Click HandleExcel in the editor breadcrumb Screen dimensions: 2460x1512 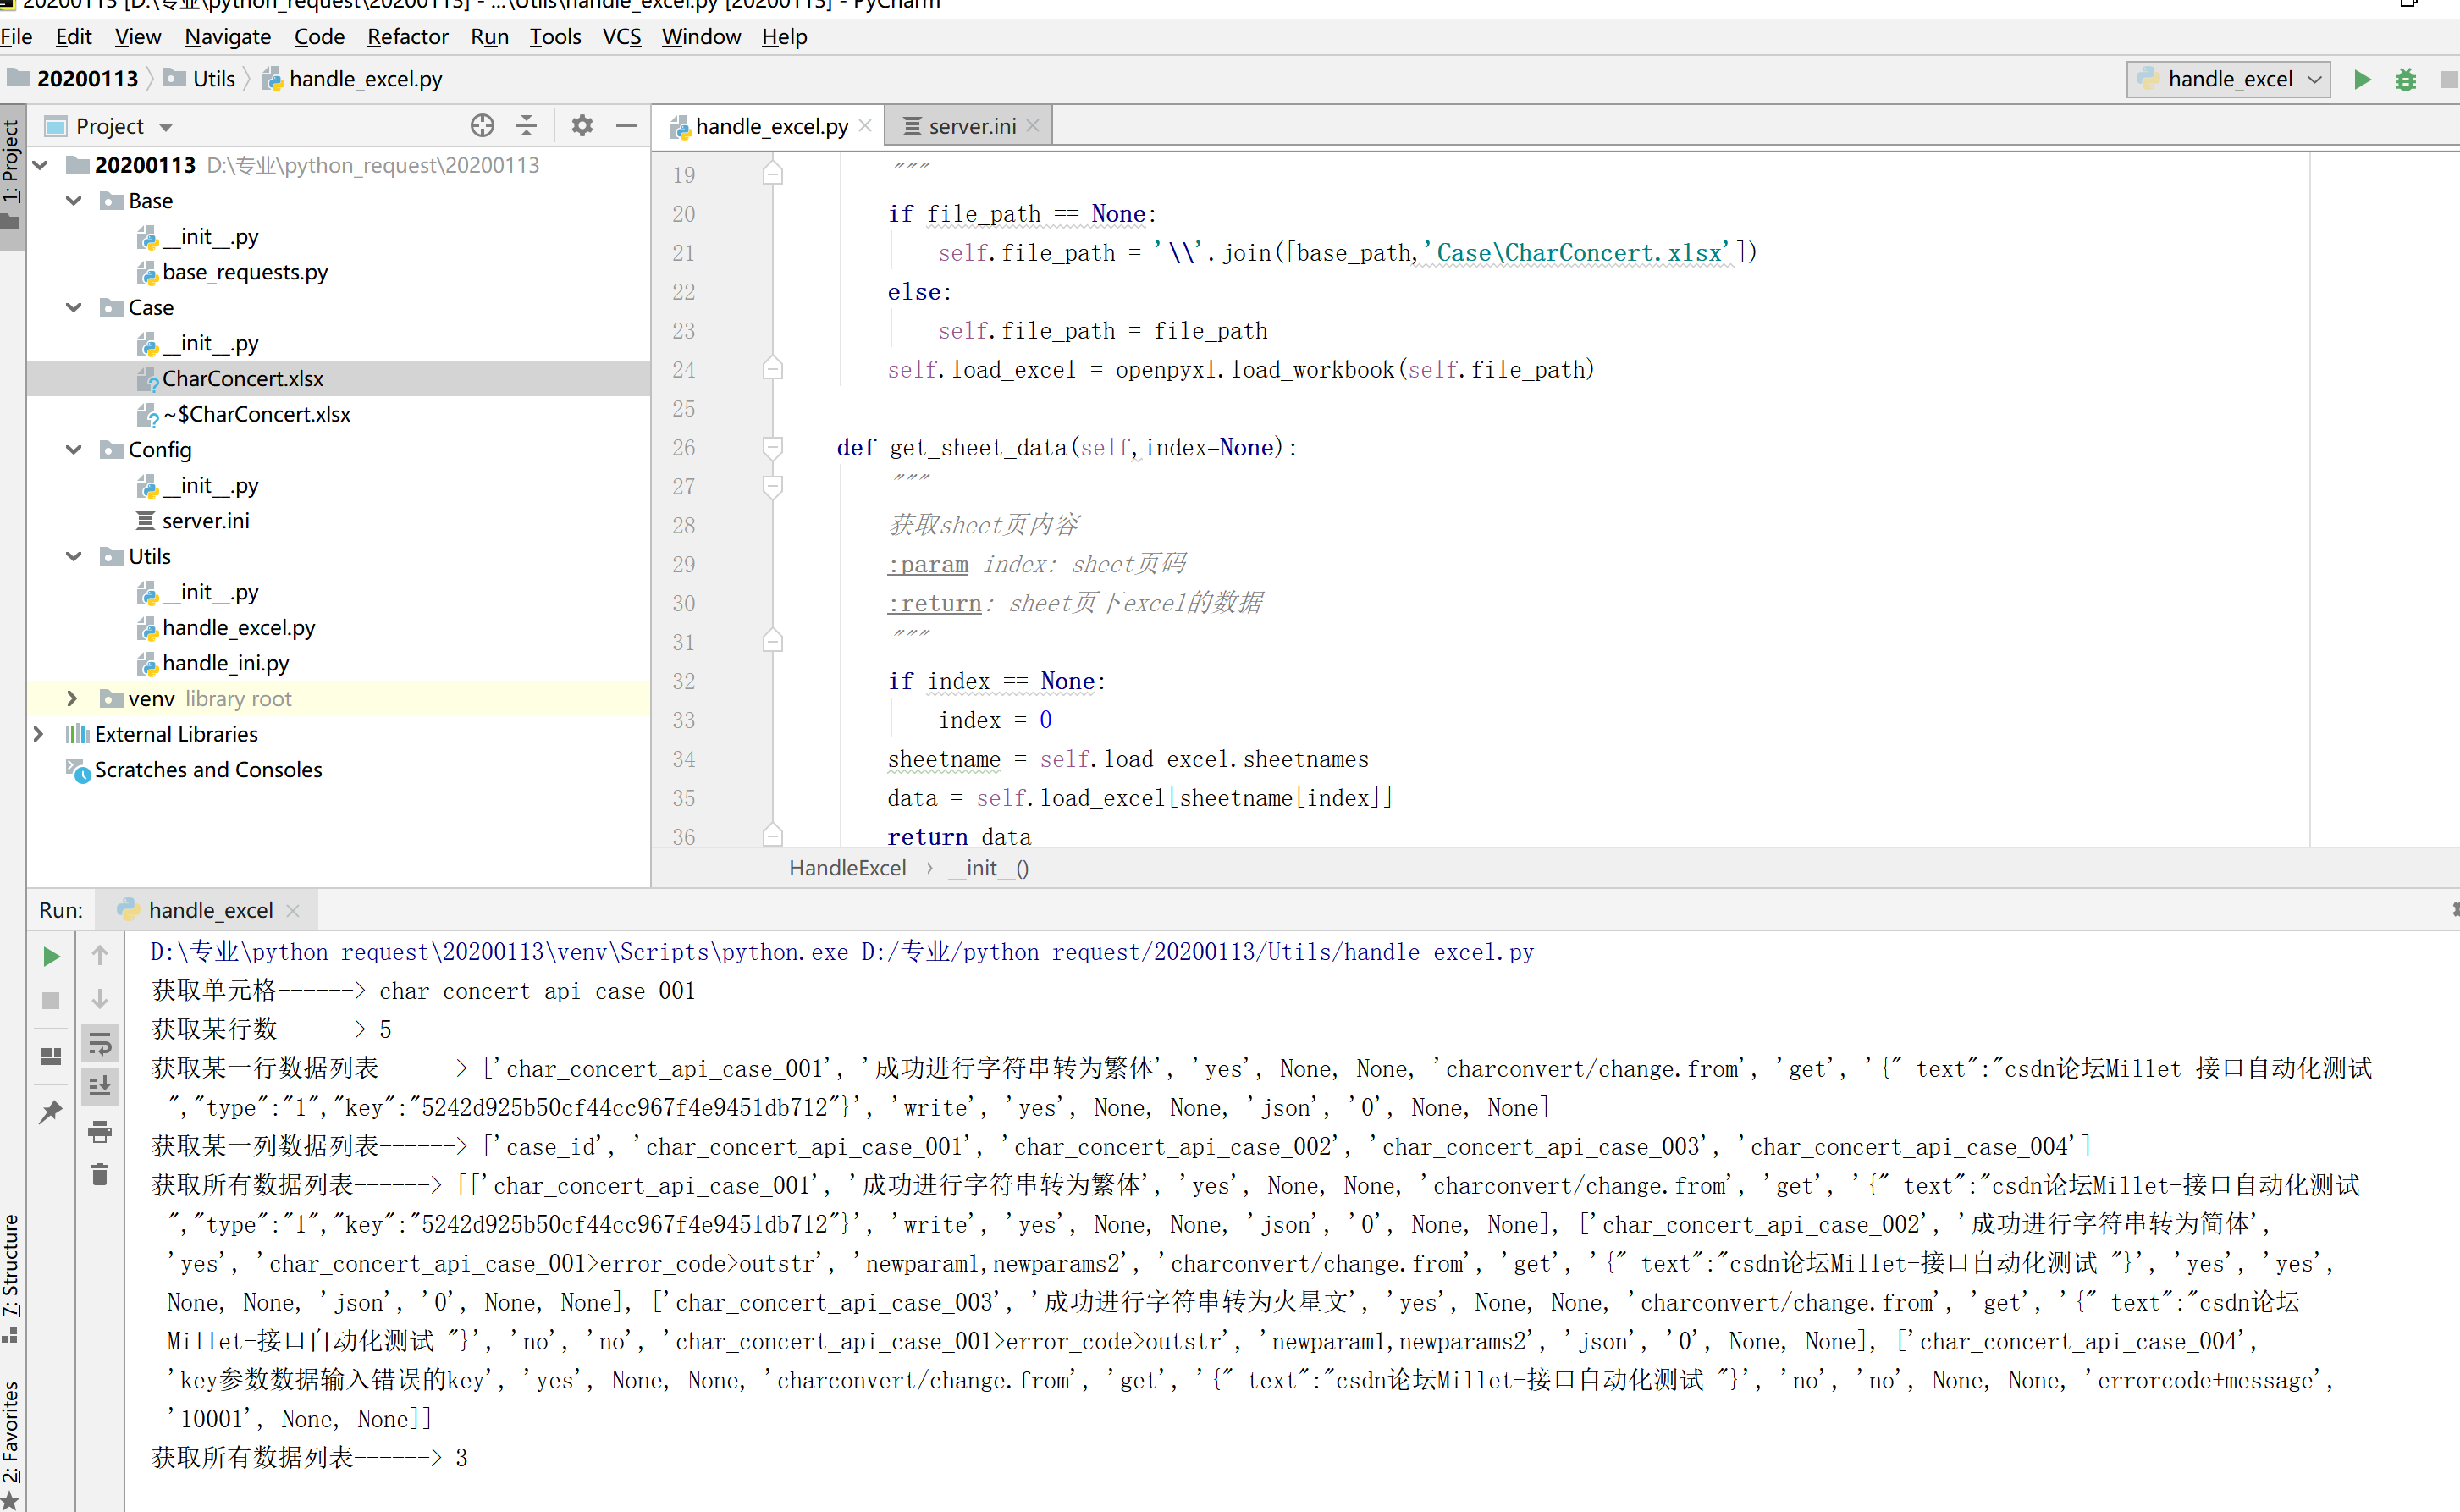click(847, 868)
